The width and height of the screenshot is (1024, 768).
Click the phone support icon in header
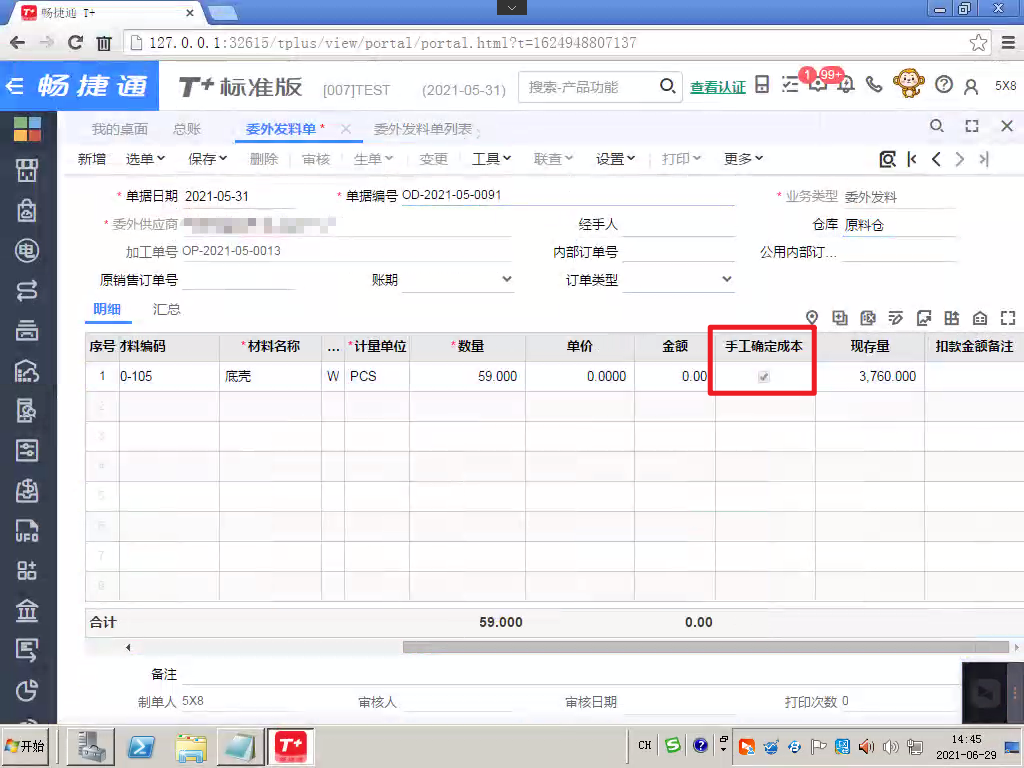tap(874, 85)
